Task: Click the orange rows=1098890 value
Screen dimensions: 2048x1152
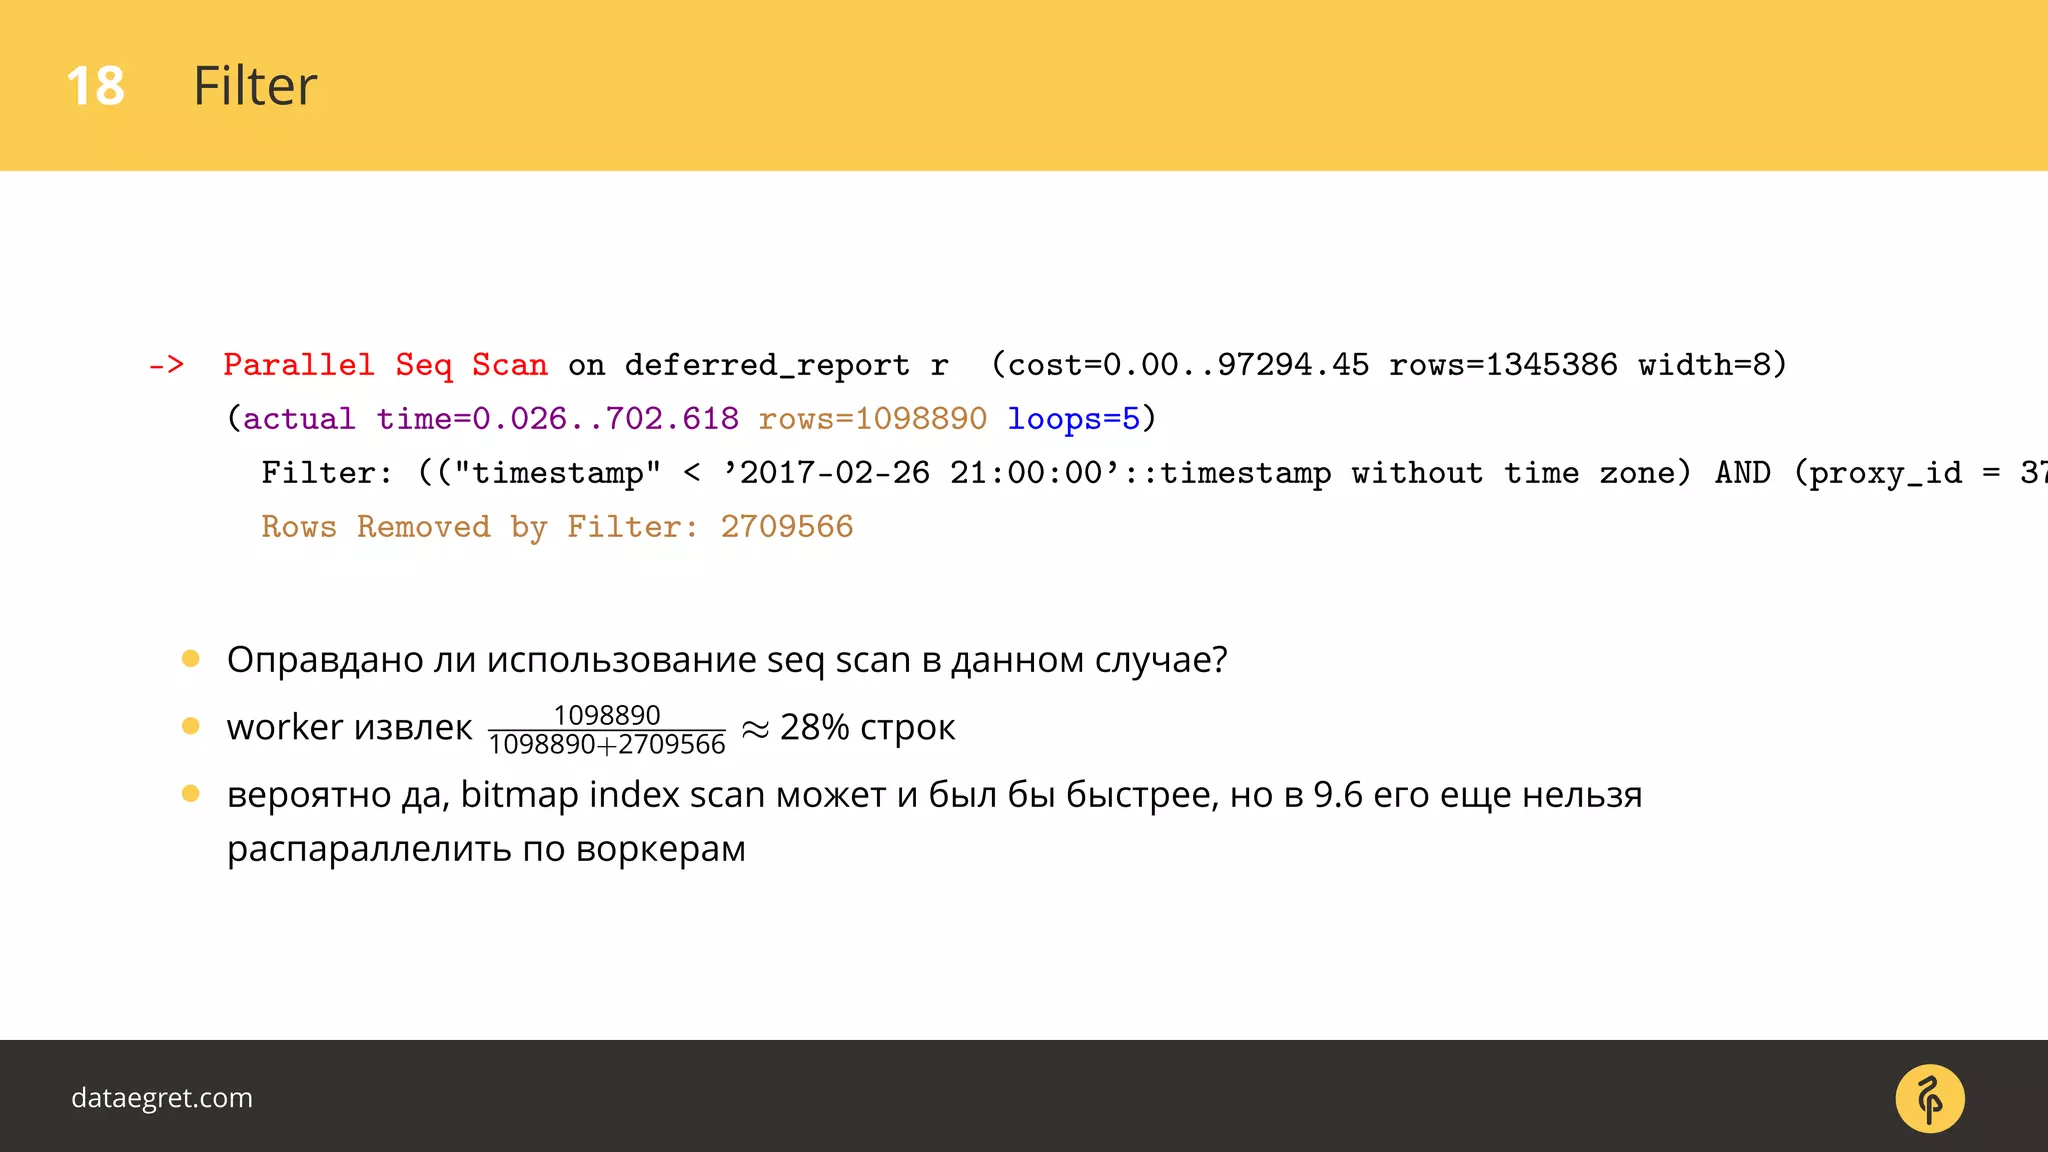Action: [x=873, y=419]
